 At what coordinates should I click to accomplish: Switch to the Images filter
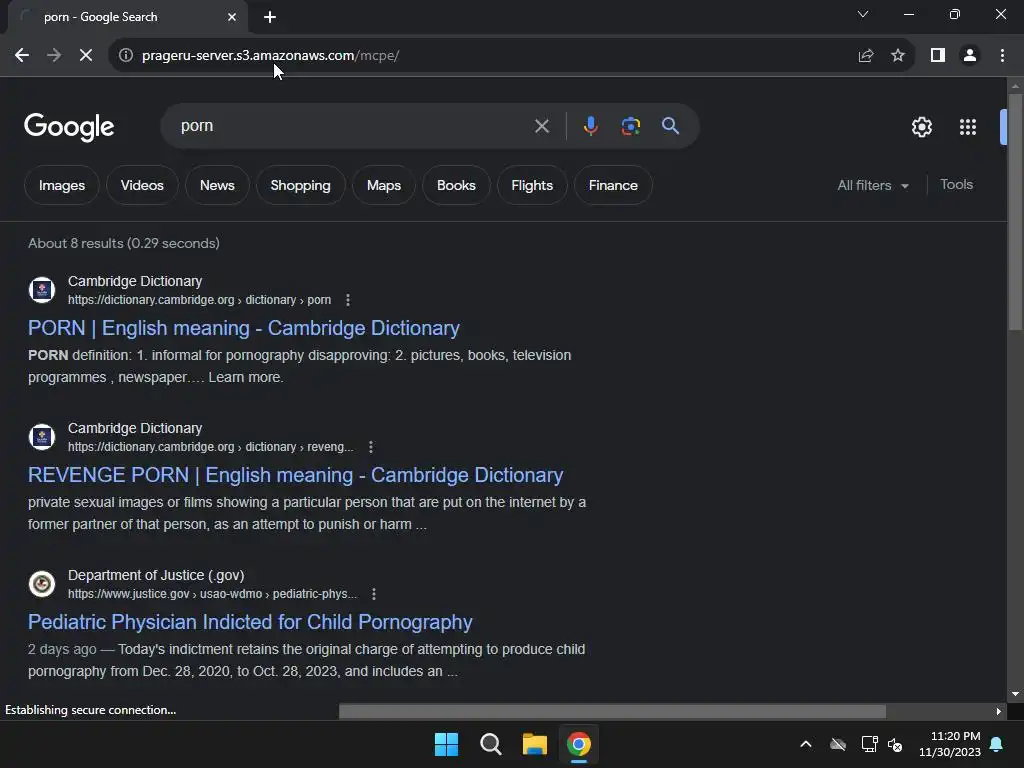62,185
